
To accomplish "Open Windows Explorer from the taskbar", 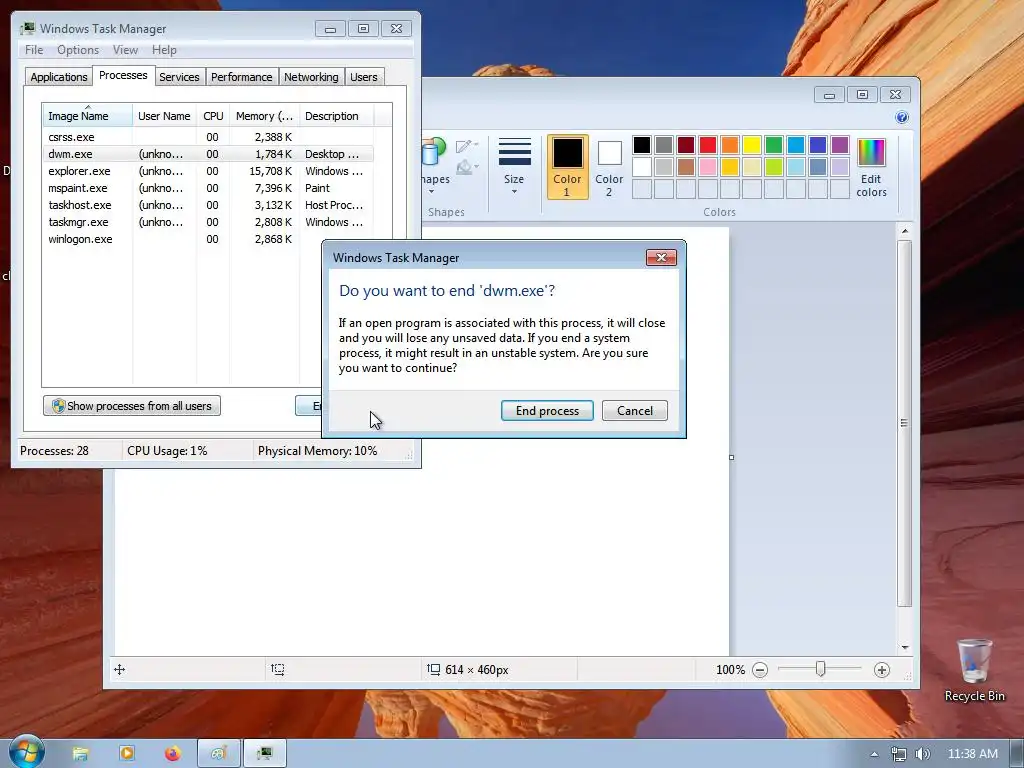I will point(80,754).
